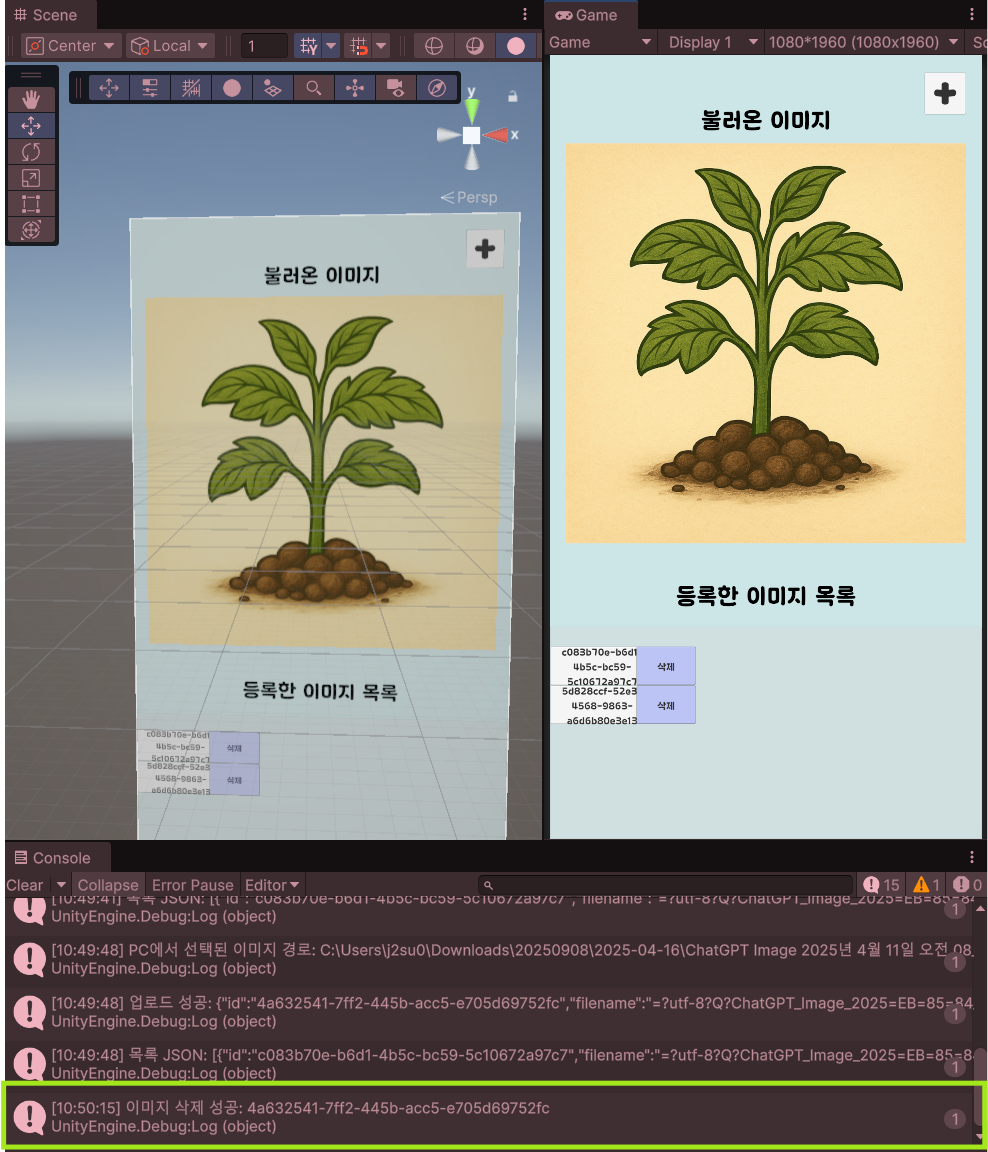Open the Scene camera visibility overlay

pyautogui.click(x=395, y=88)
